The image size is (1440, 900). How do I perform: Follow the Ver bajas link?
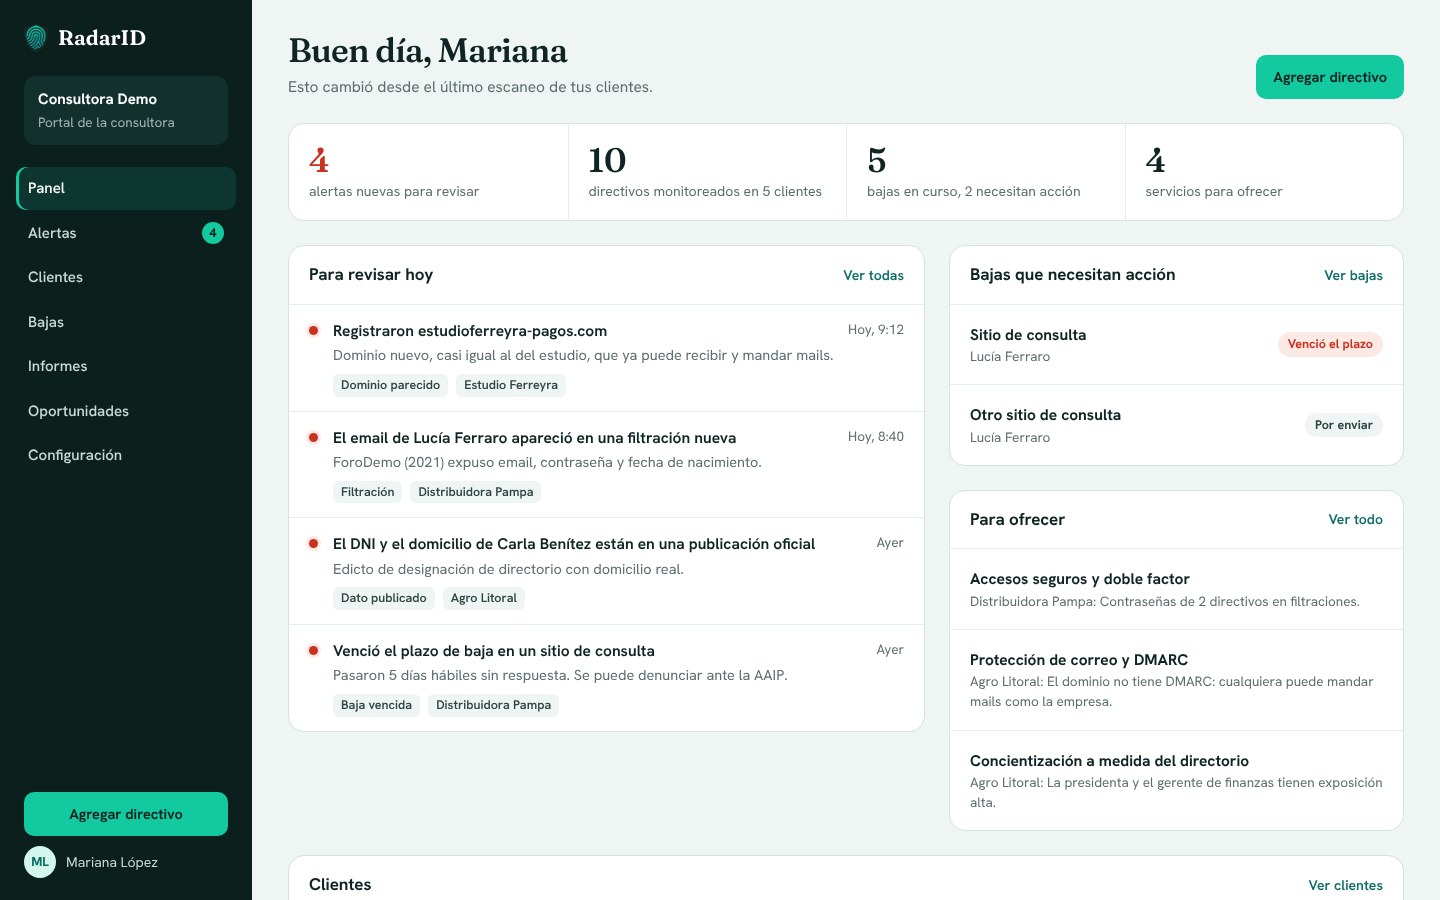coord(1353,275)
